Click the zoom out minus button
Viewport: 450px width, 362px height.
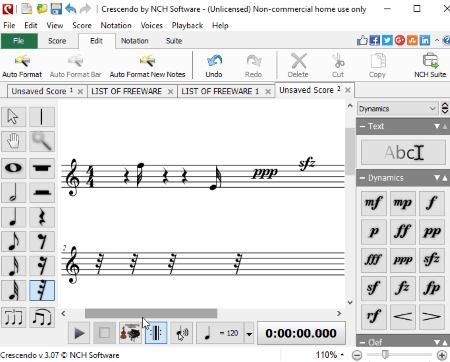coord(357,355)
